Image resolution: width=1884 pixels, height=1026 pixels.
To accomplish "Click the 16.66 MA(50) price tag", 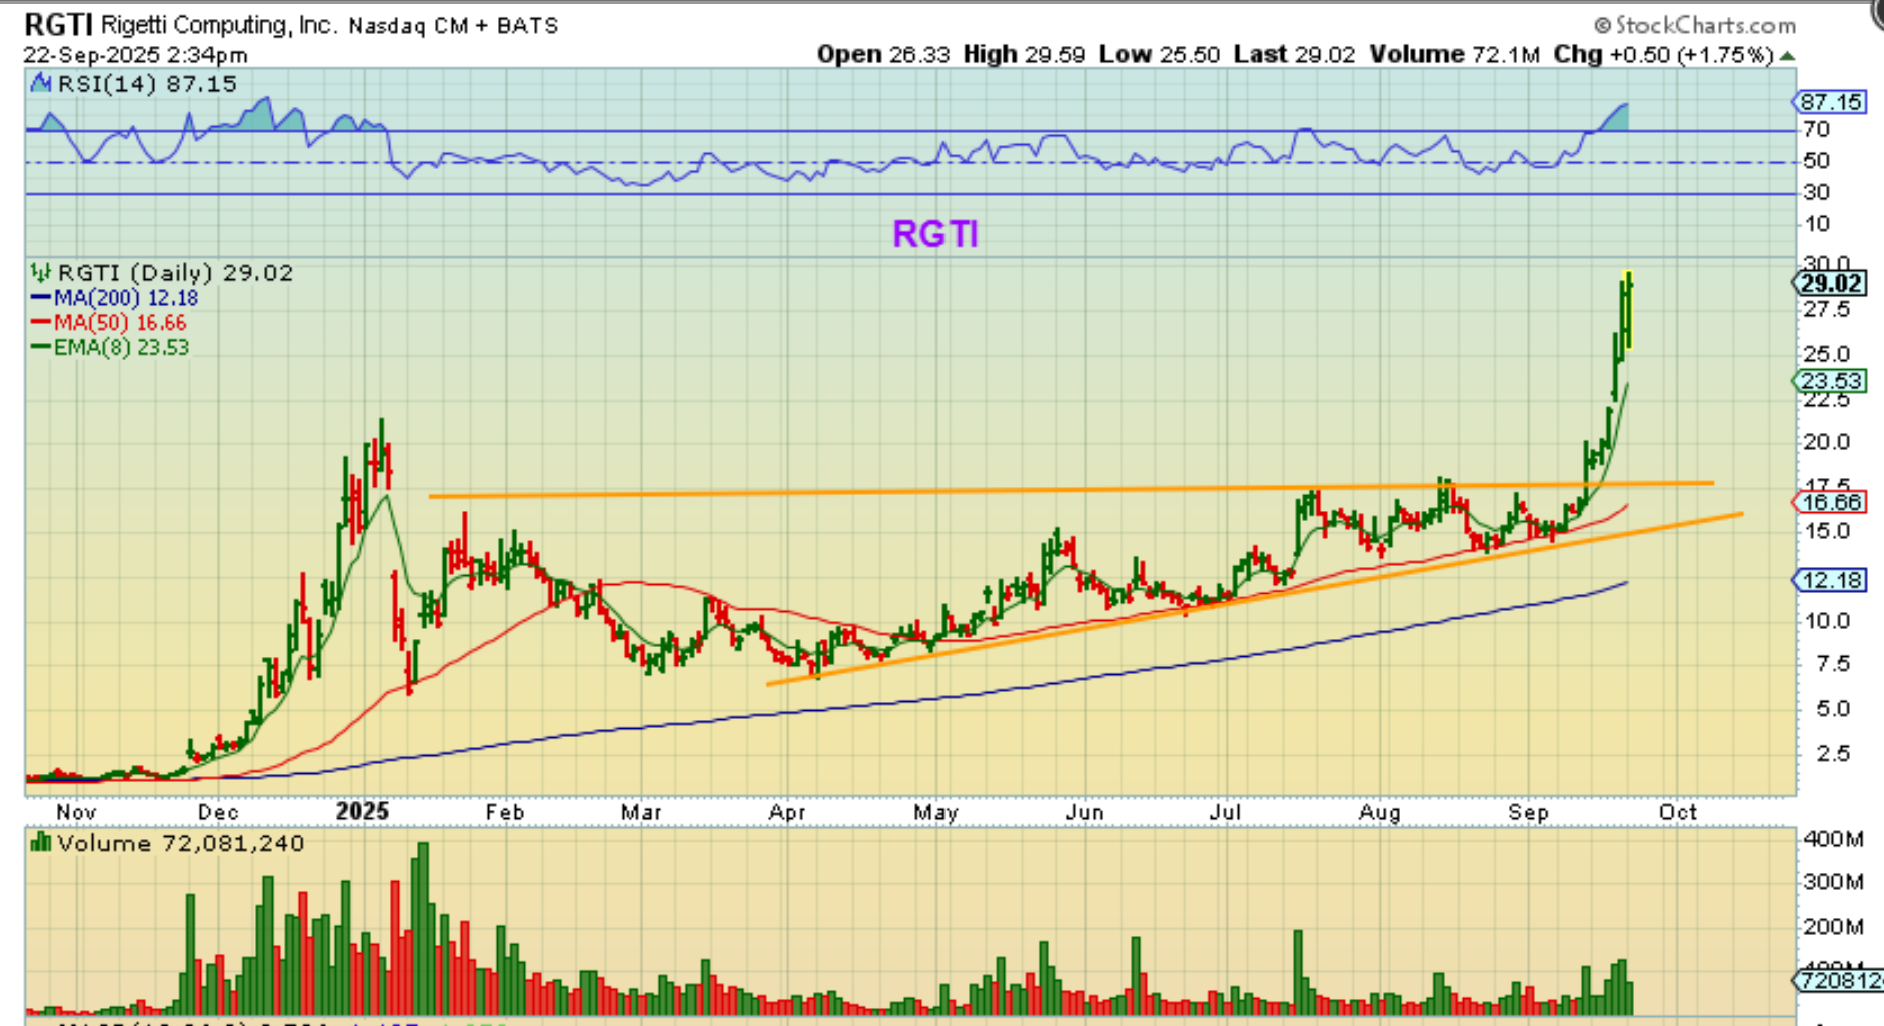I will pos(1830,502).
